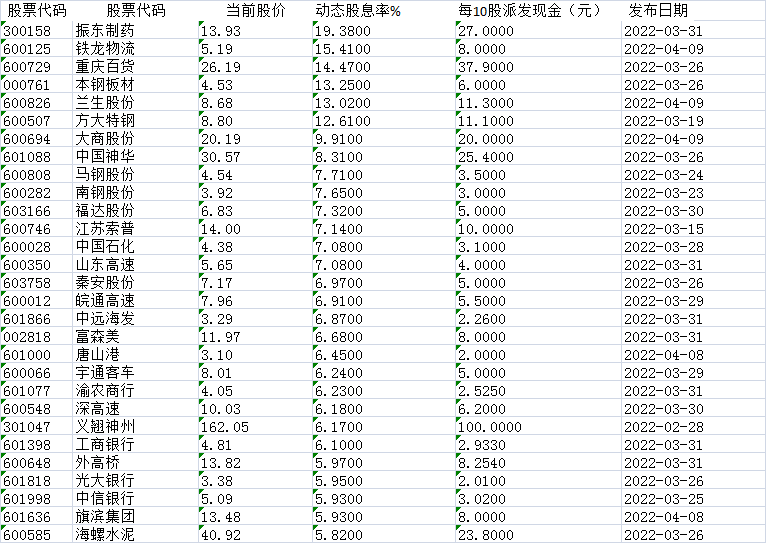Click stock code 000761
Image resolution: width=766 pixels, height=543 pixels.
(27, 85)
